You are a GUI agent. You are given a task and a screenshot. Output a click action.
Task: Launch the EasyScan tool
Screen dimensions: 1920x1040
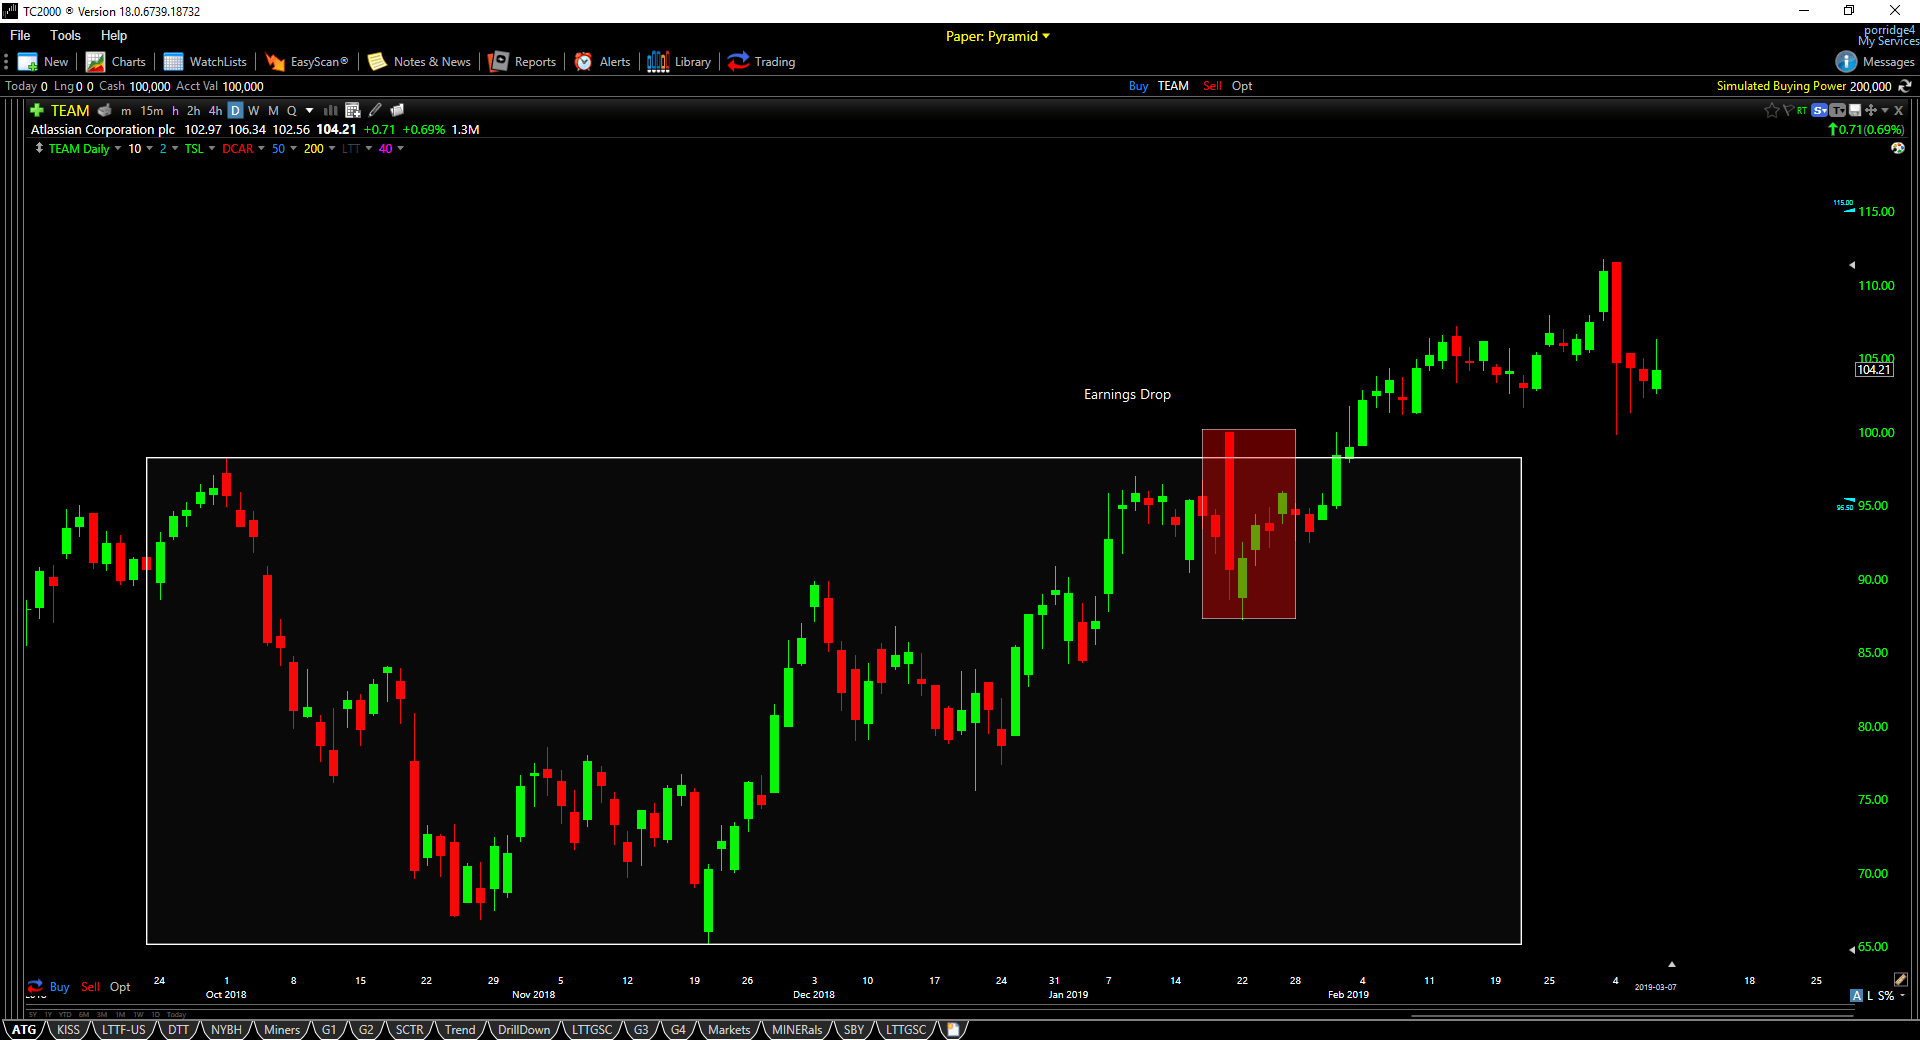(307, 62)
